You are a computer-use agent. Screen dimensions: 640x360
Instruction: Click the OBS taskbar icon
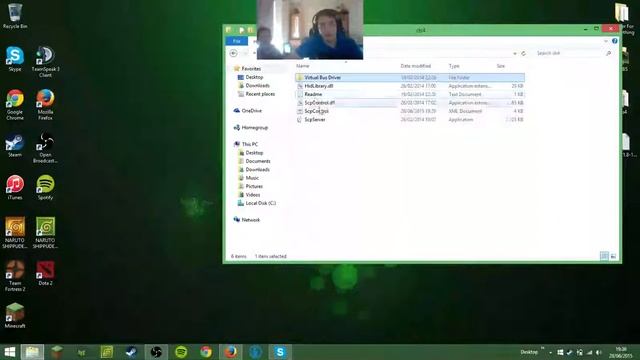click(x=156, y=352)
